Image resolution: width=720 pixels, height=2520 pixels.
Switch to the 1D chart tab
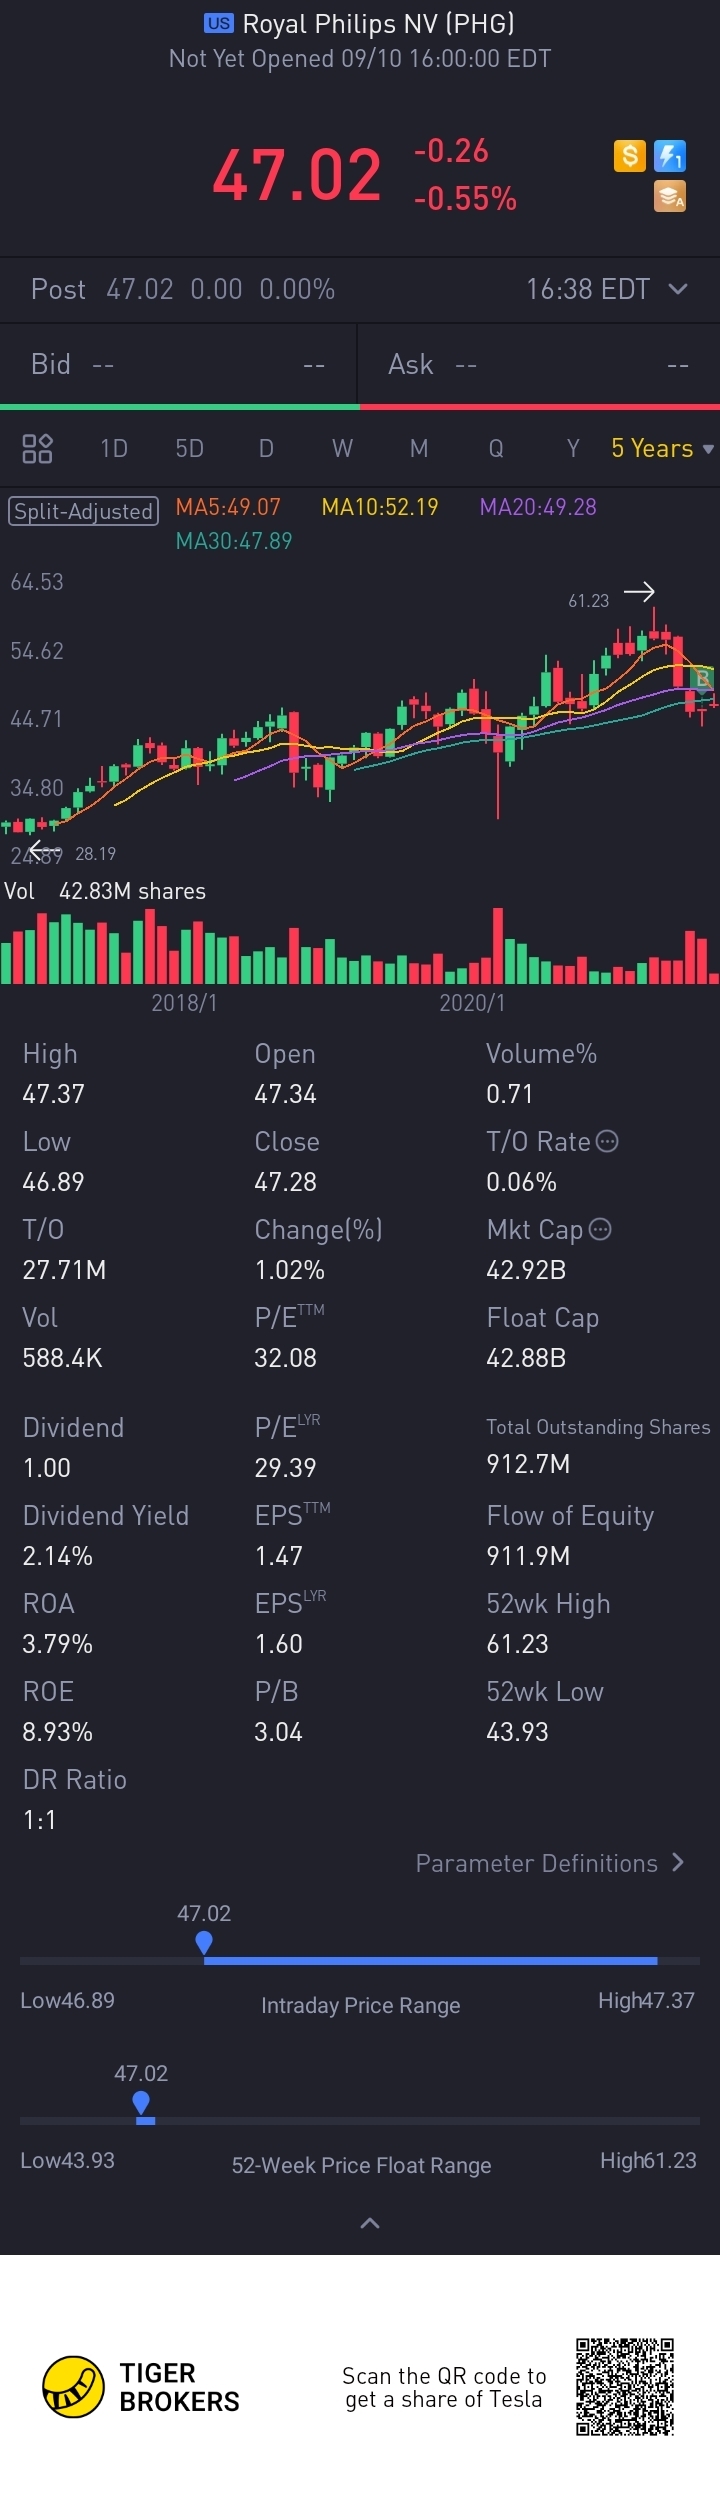pos(114,448)
